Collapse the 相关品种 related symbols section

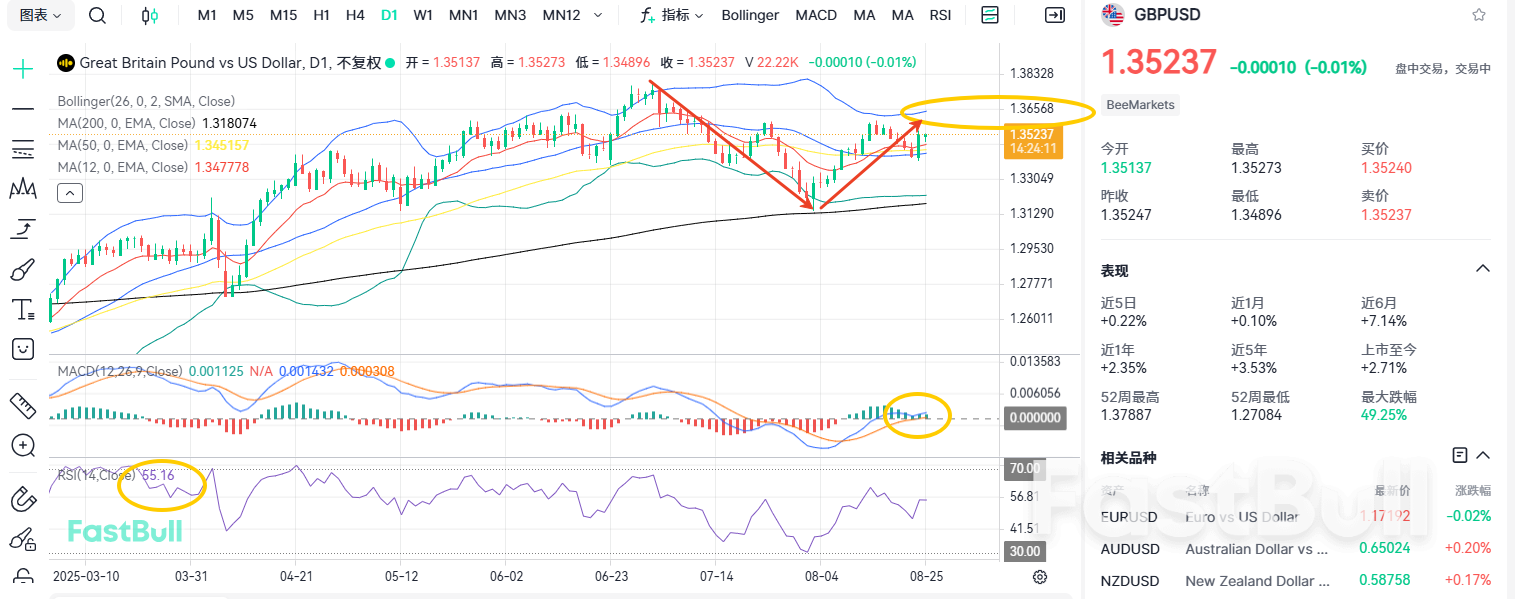(x=1482, y=455)
